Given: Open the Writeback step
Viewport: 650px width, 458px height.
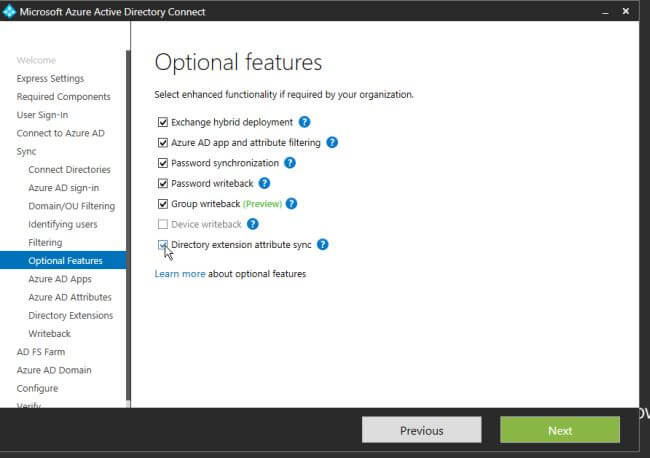Looking at the screenshot, I should click(x=49, y=334).
